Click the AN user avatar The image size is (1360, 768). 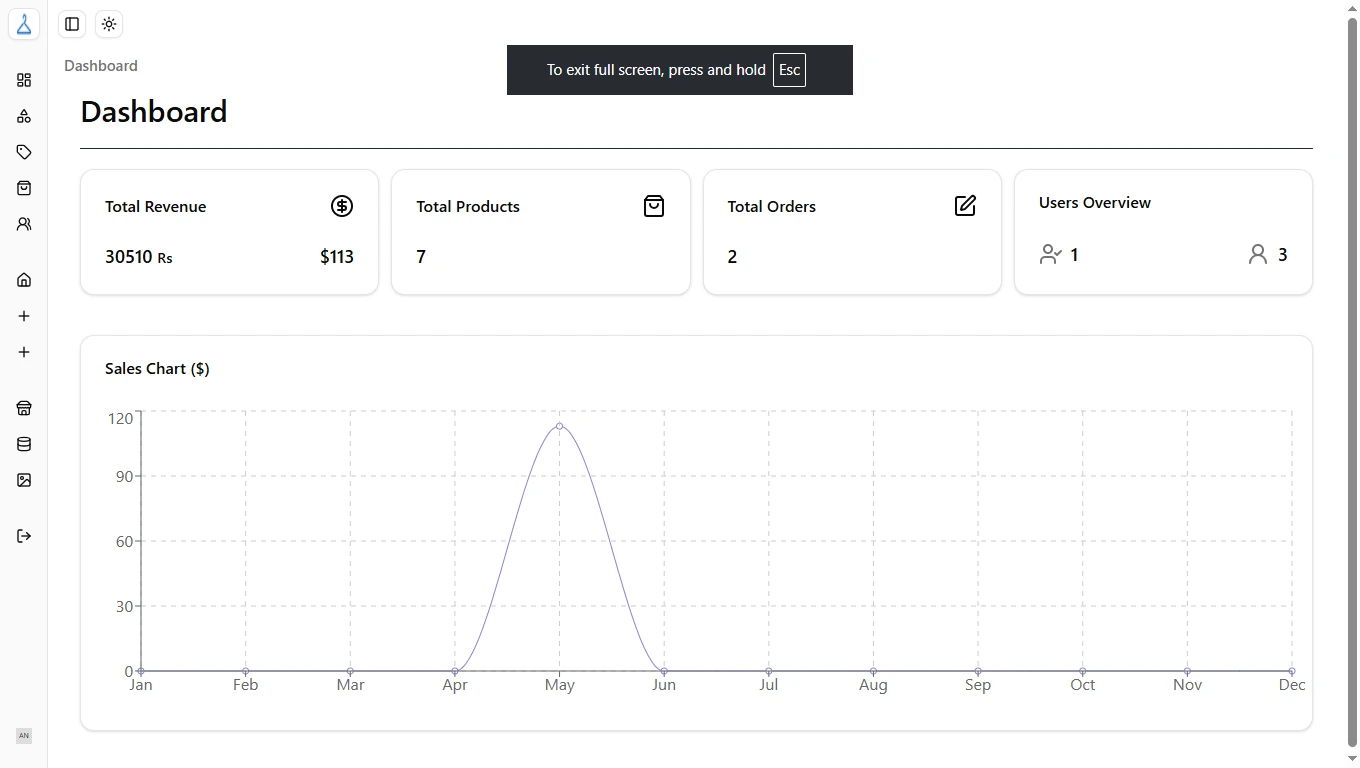pos(24,736)
